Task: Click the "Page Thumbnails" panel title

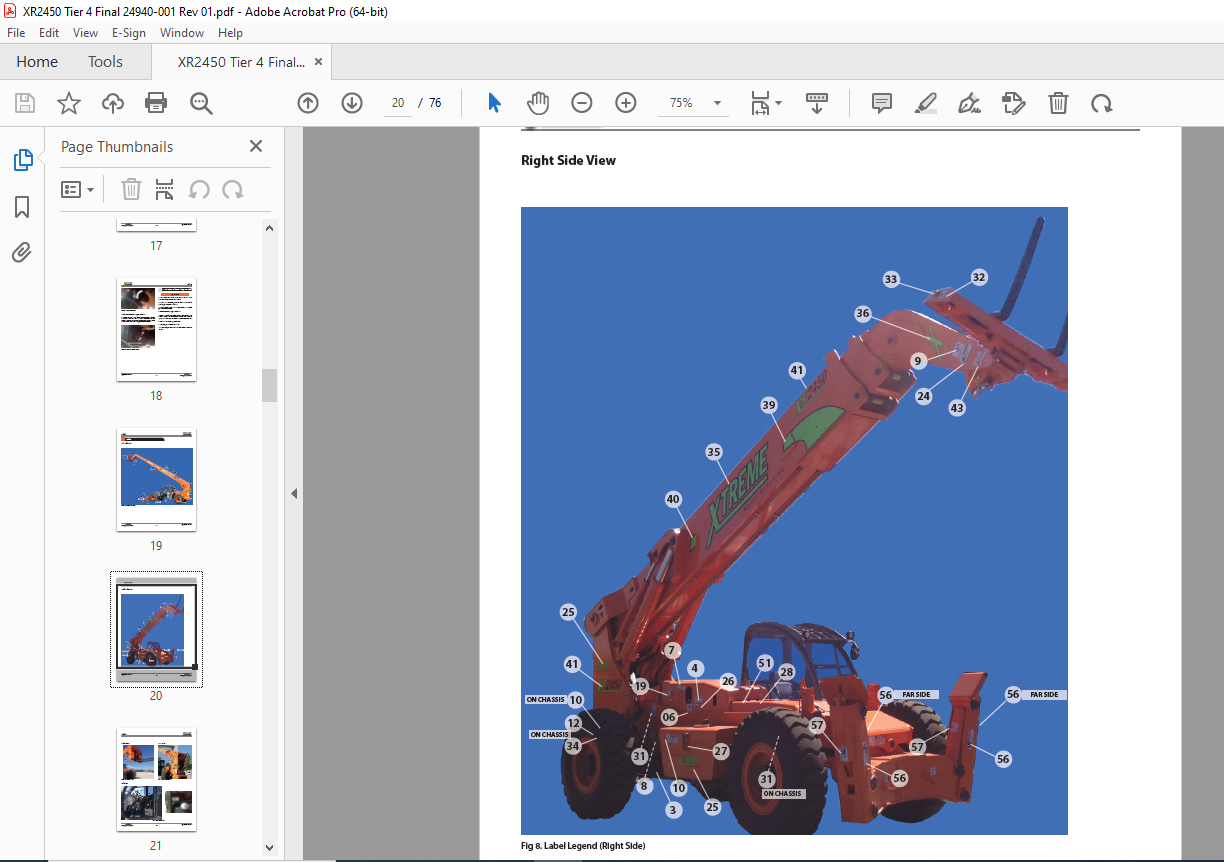Action: click(117, 146)
